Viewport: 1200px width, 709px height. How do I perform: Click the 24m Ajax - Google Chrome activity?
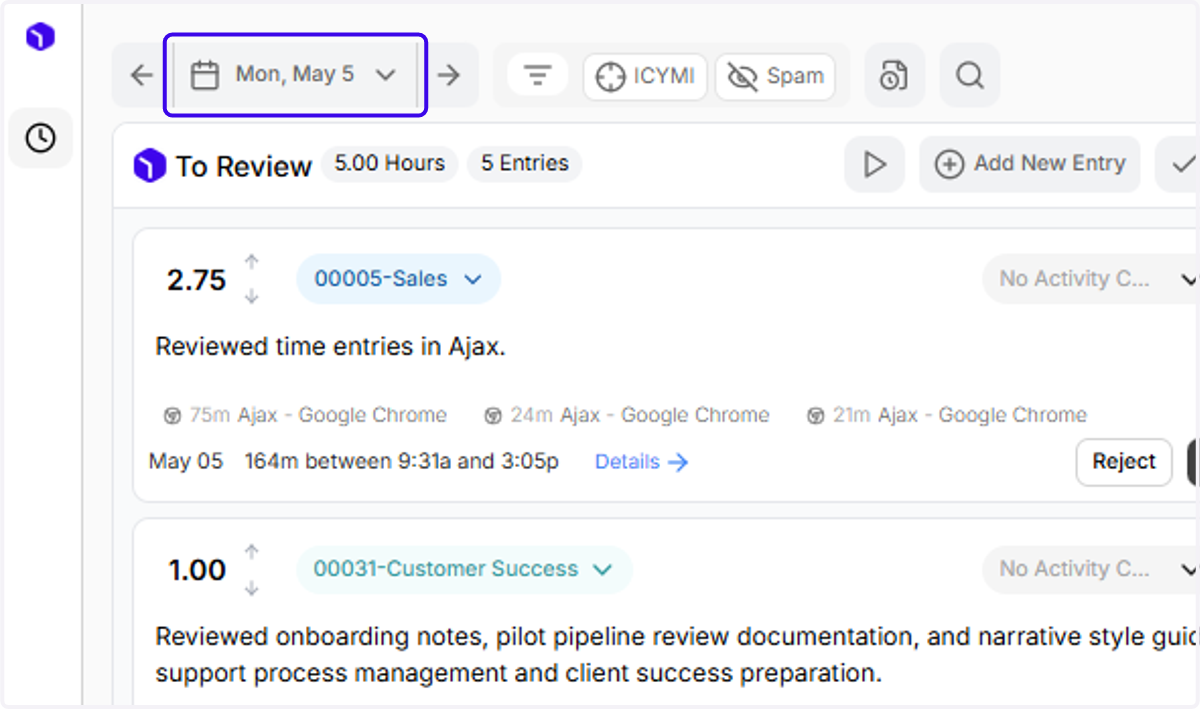[627, 415]
